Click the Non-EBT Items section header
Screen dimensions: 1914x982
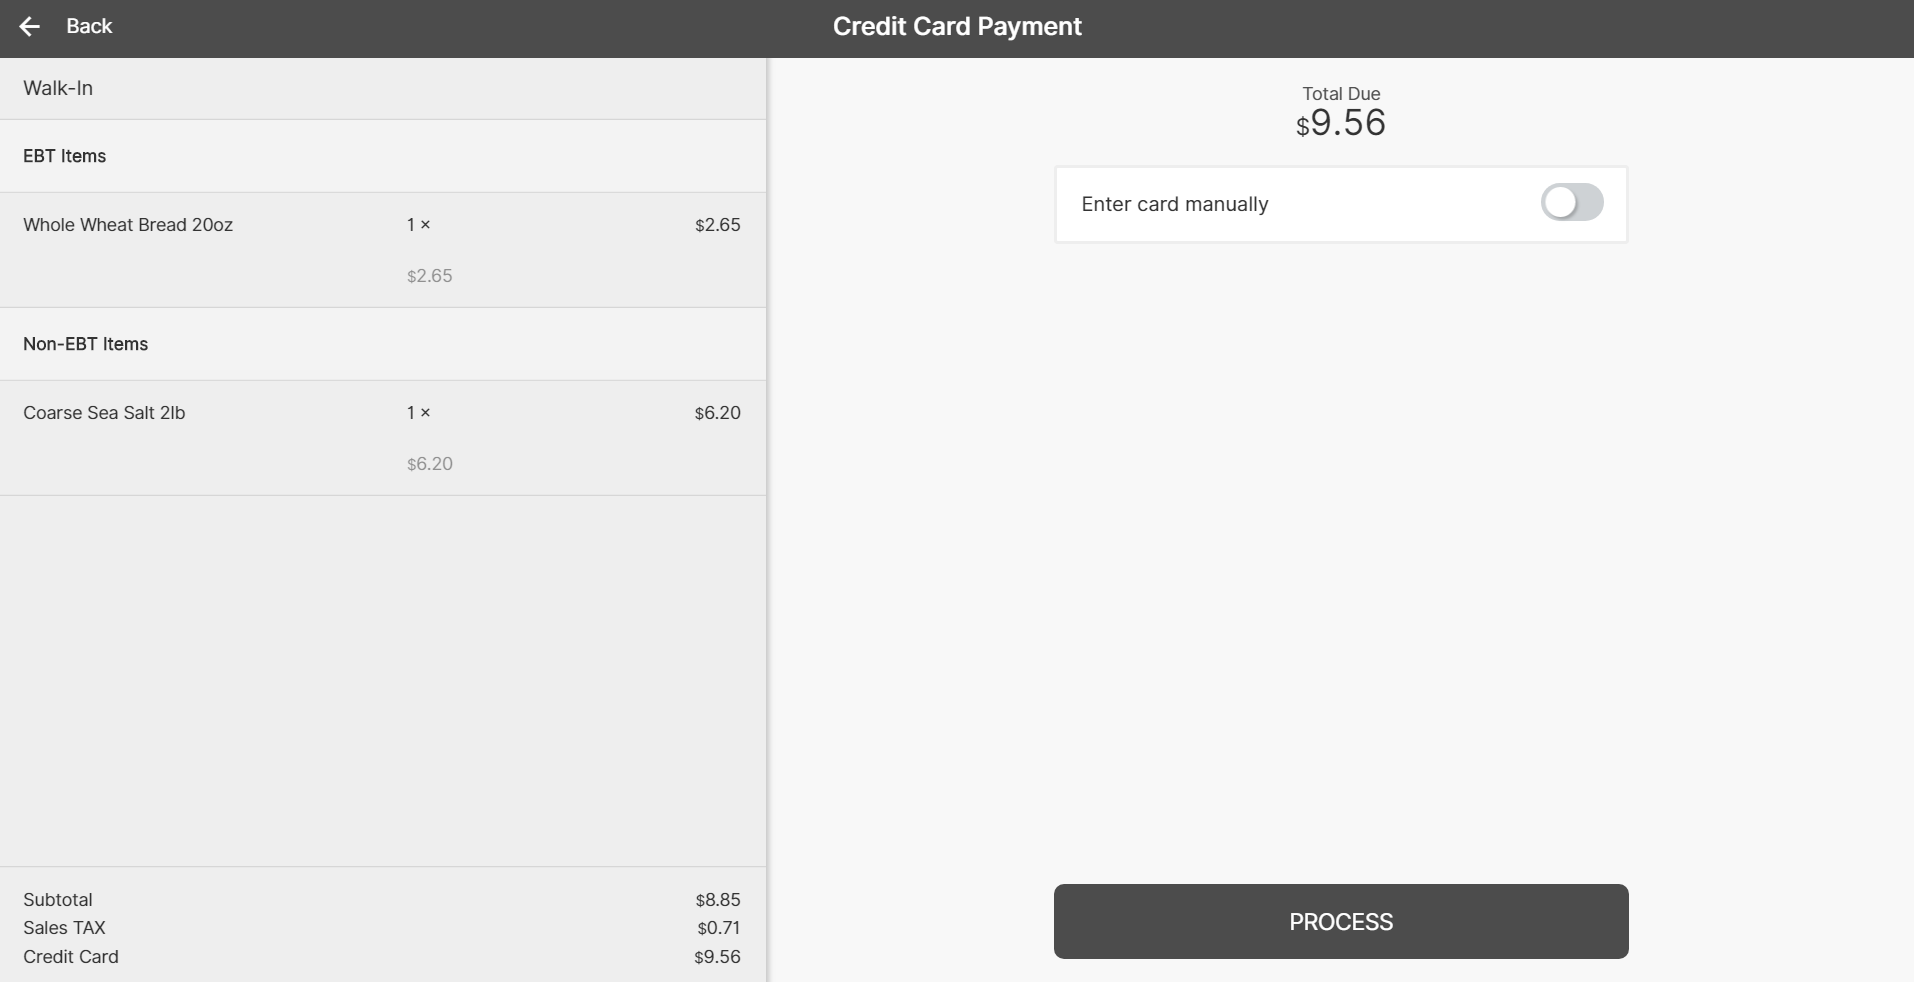[x=86, y=344]
